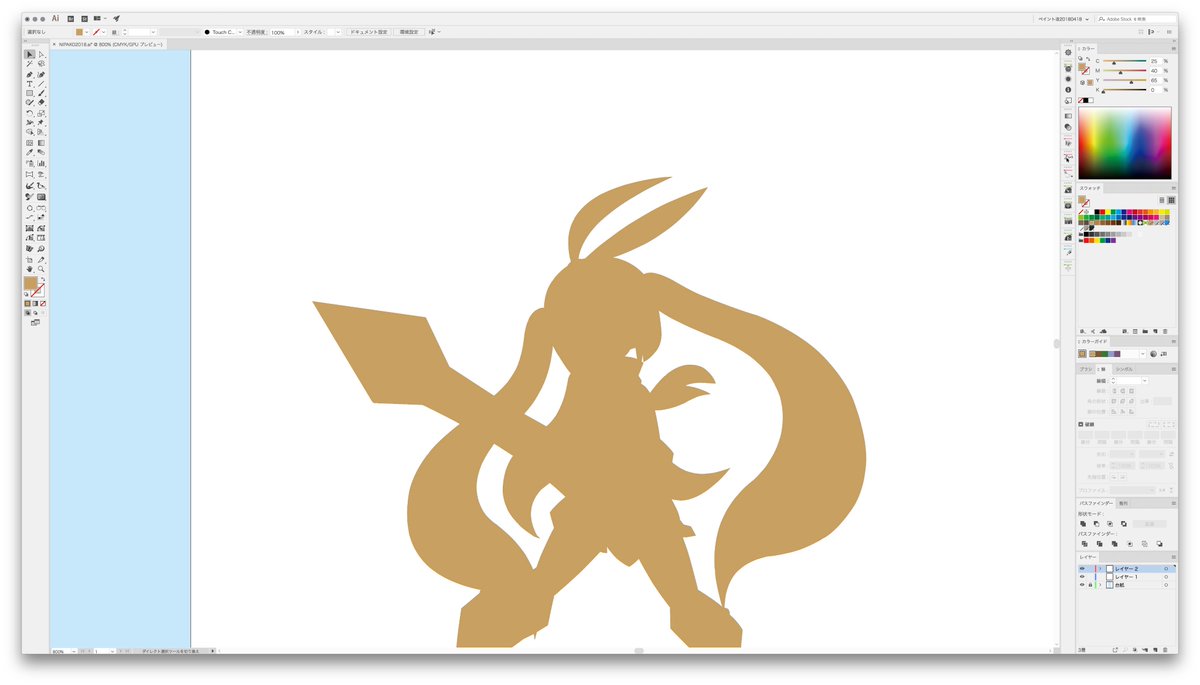
Task: Pick the Eyedropper tool
Action: (x=29, y=152)
